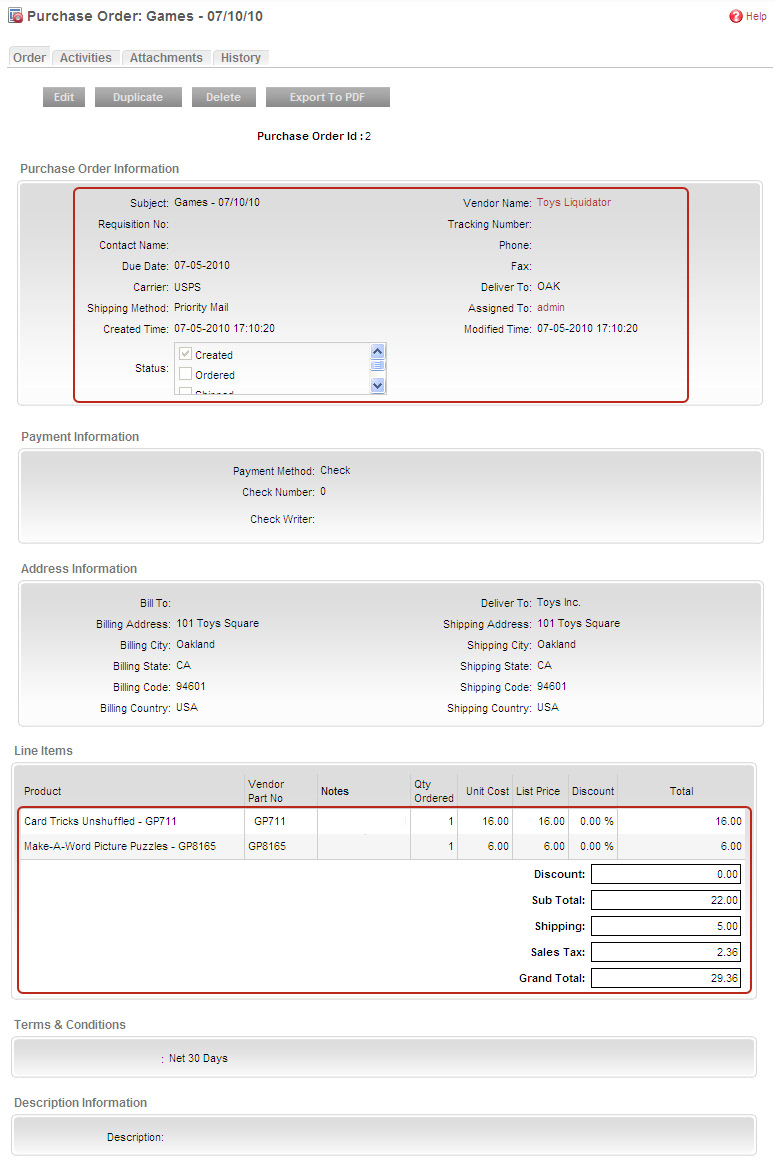This screenshot has height=1171, width=775.
Task: Check the Ordered status checkbox
Action: coord(186,374)
